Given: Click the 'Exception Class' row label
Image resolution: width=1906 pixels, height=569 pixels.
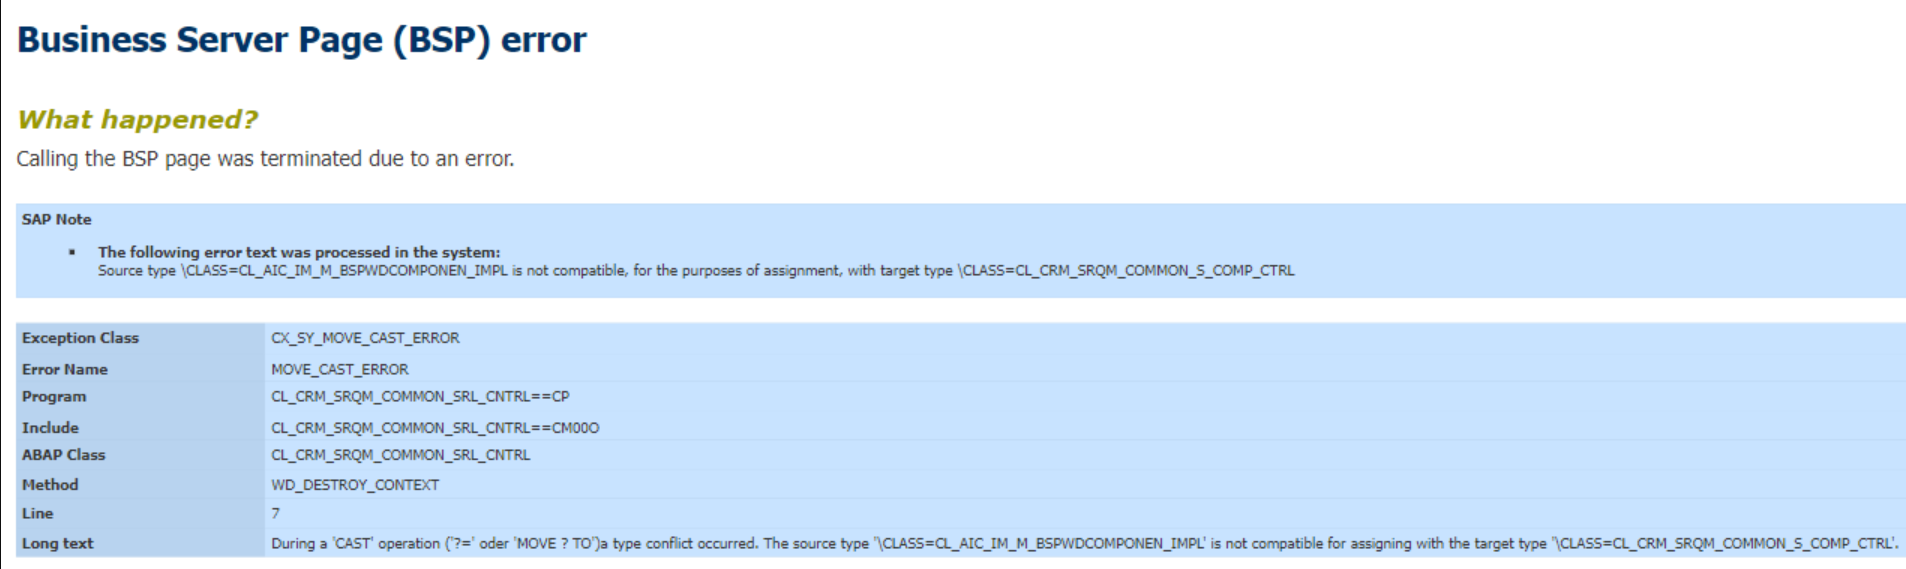Looking at the screenshot, I should tap(80, 338).
